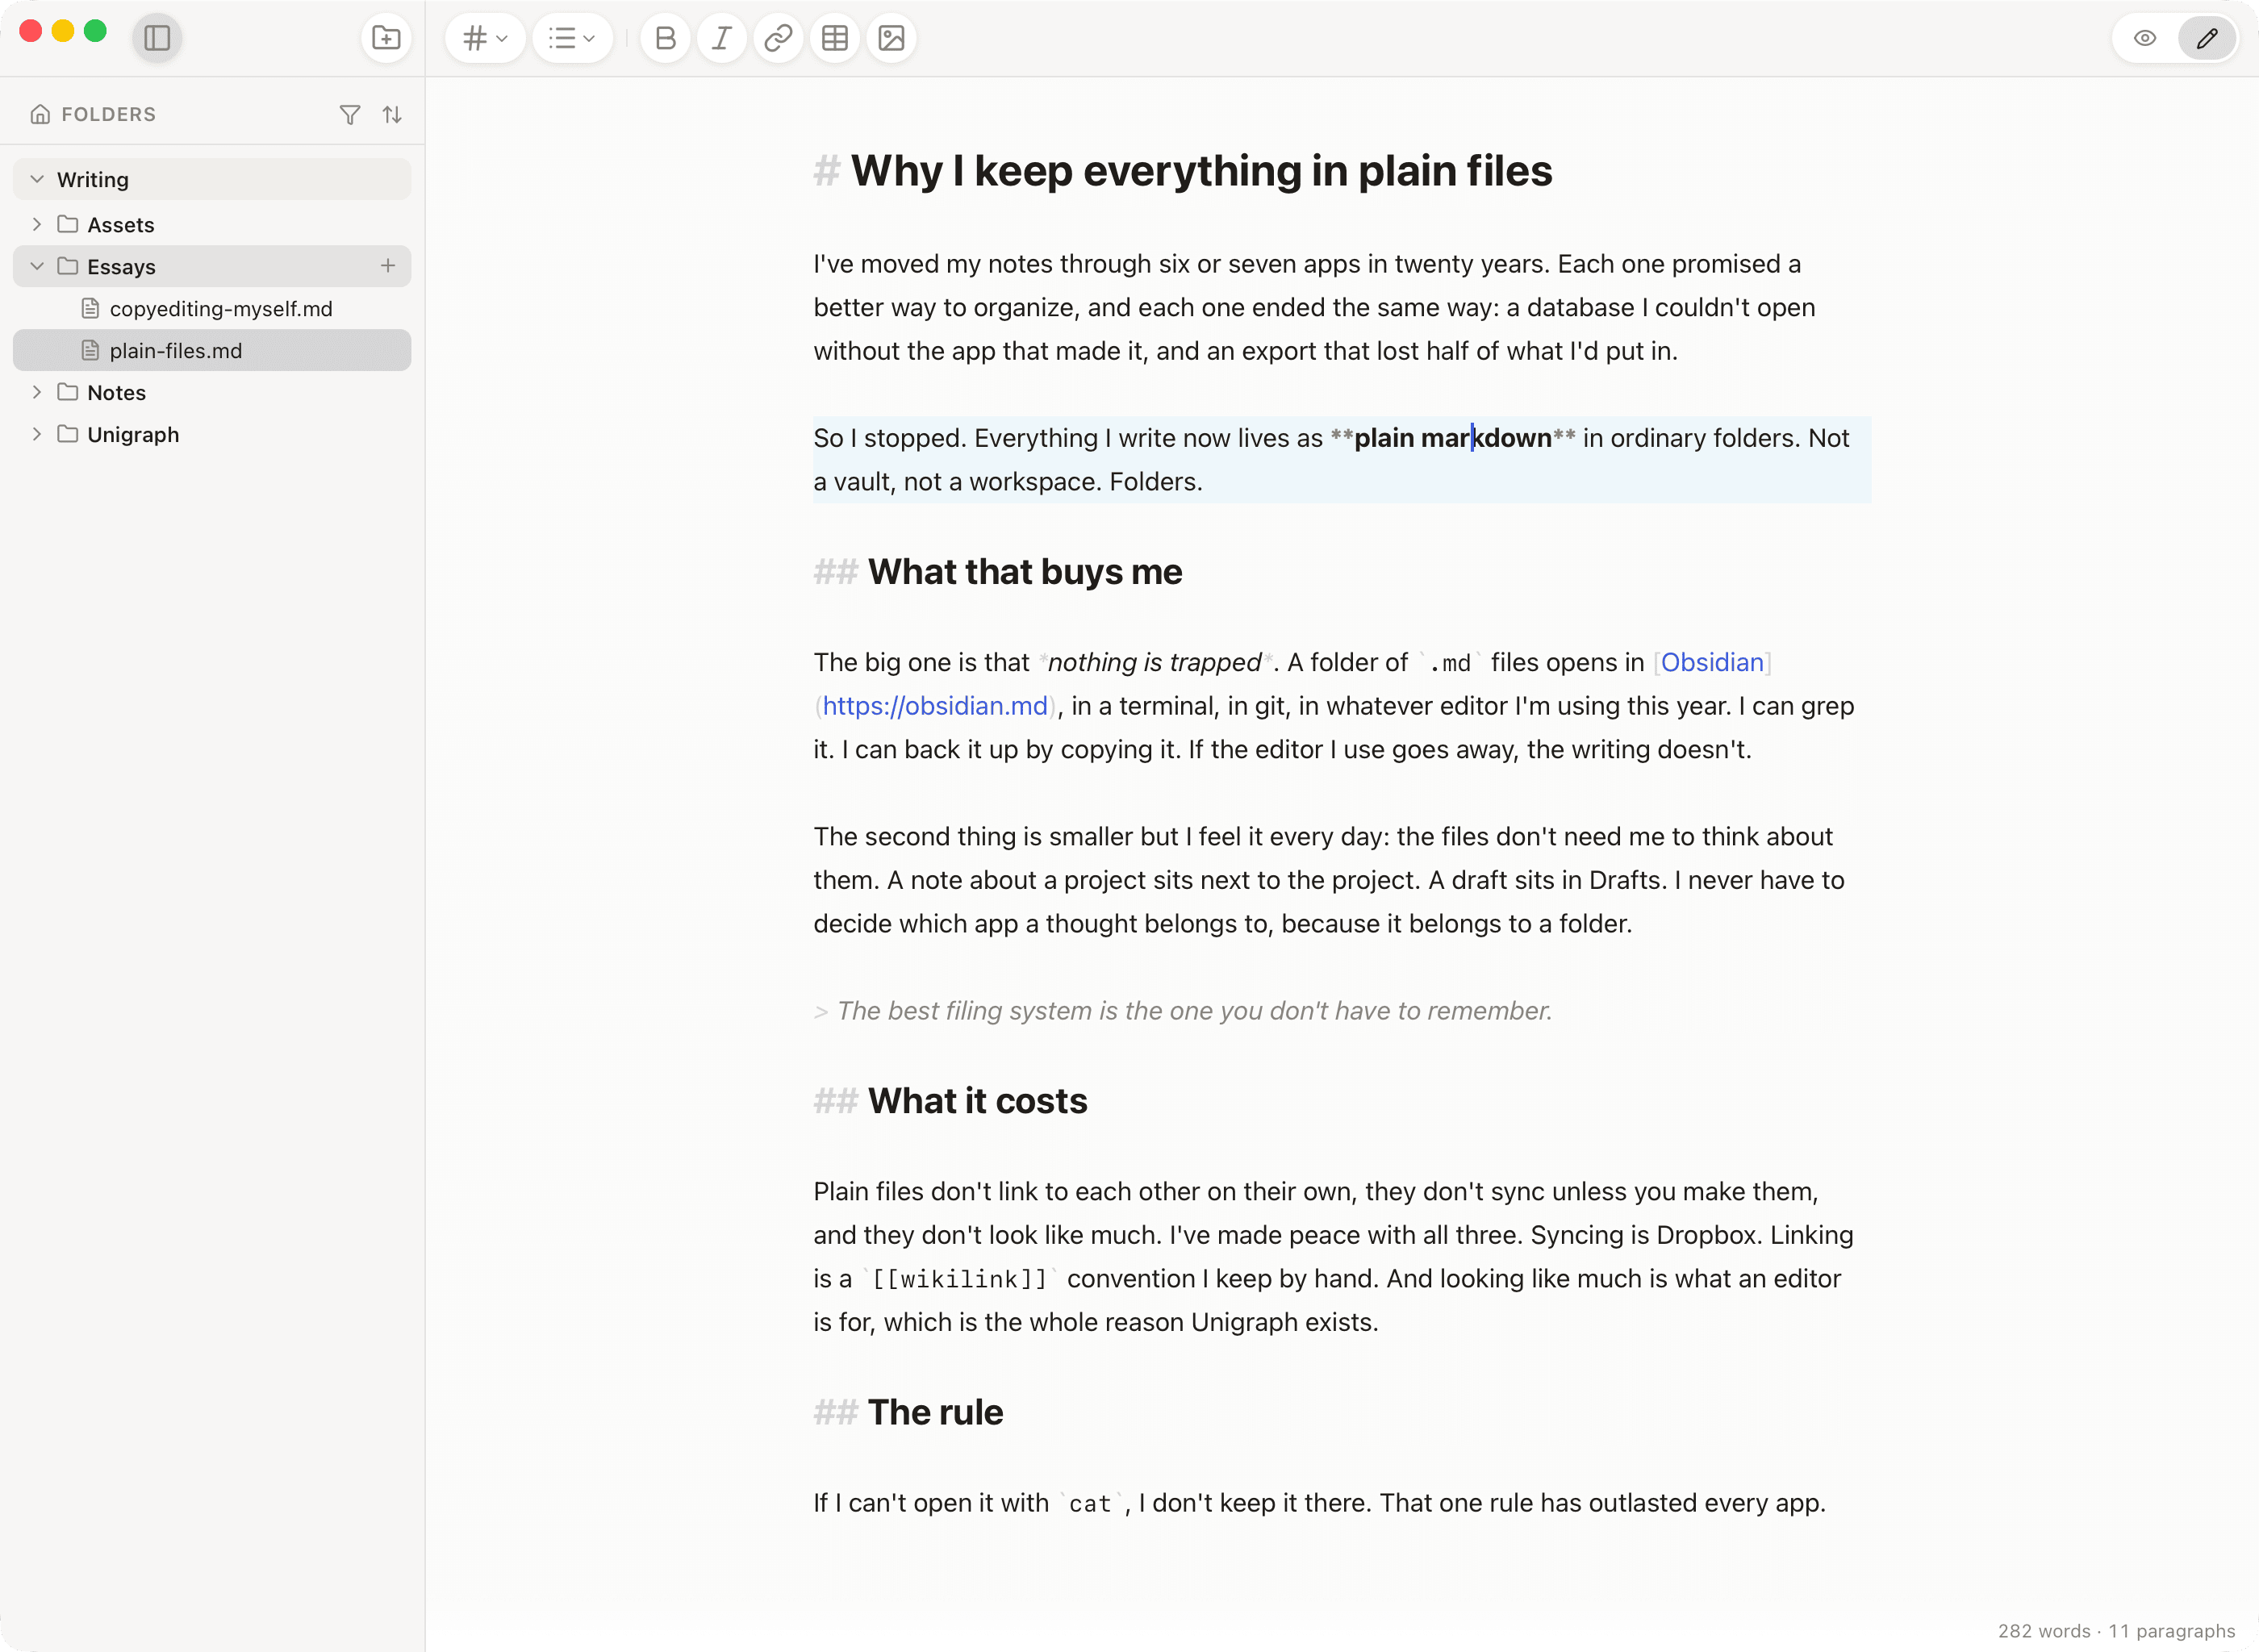The height and width of the screenshot is (1652, 2259).
Task: Click the Writing folder label
Action: click(x=93, y=180)
